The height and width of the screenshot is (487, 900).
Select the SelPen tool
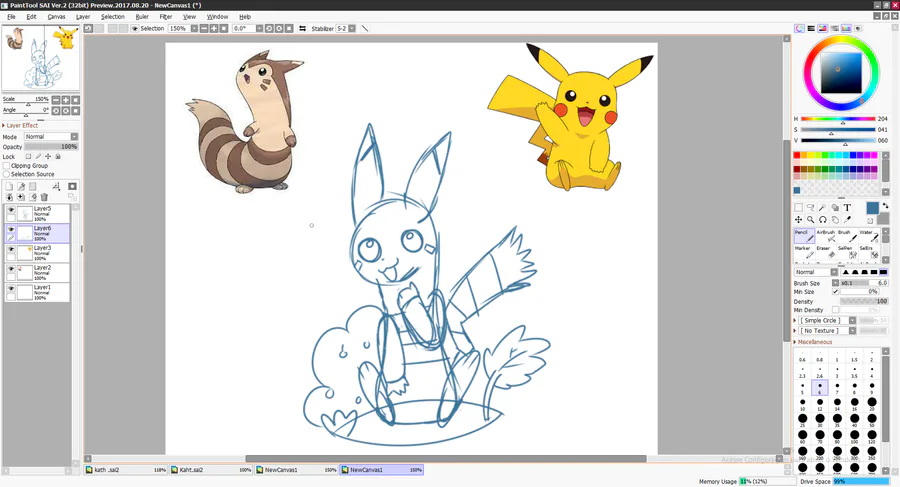(x=847, y=252)
